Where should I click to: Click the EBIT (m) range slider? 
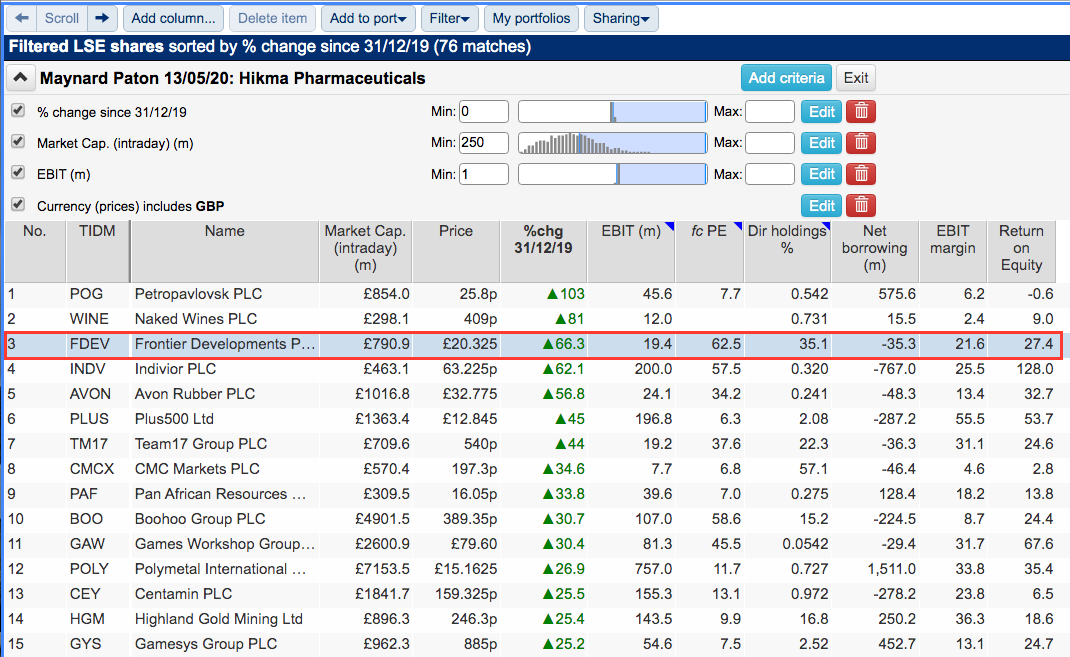[613, 174]
